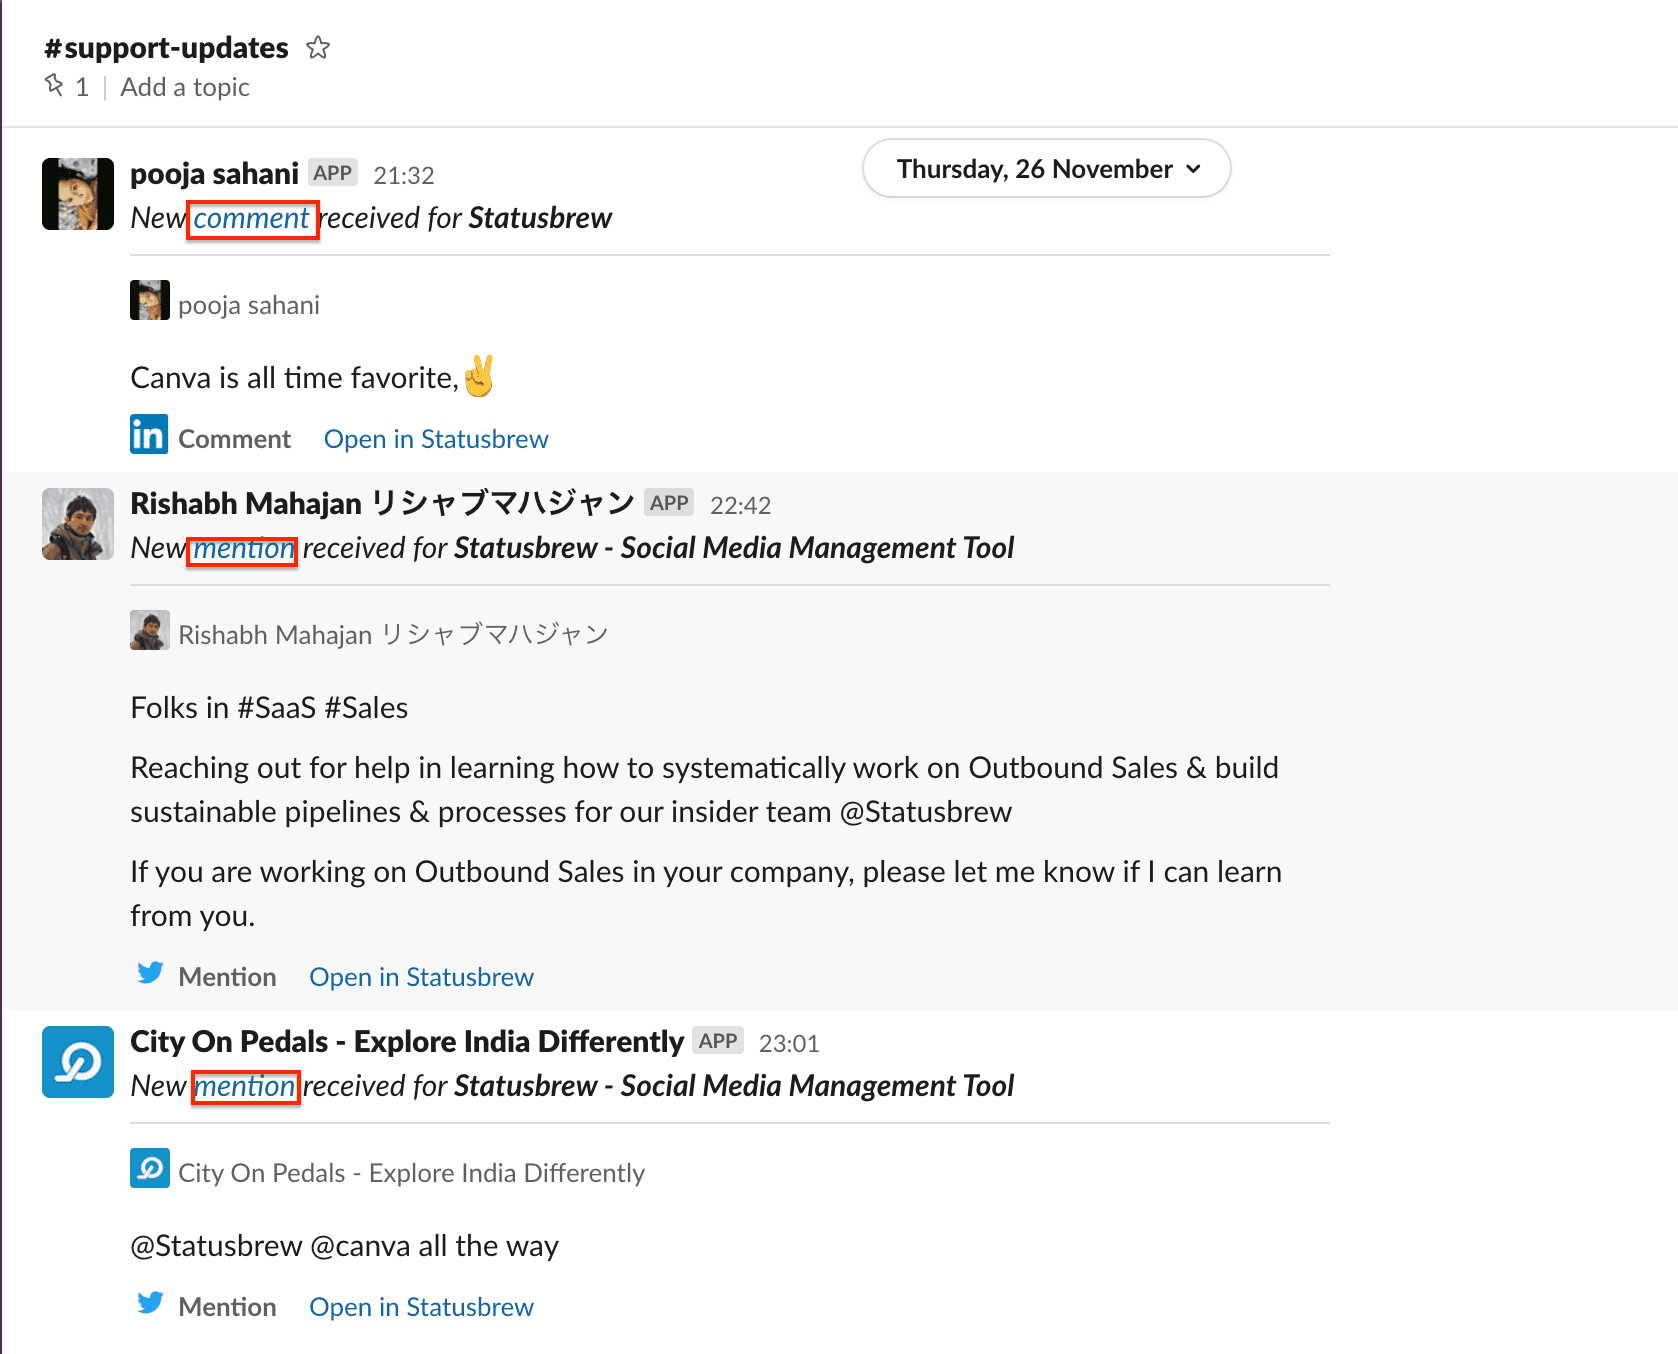The image size is (1678, 1354).
Task: Click Add a topic
Action: click(185, 87)
